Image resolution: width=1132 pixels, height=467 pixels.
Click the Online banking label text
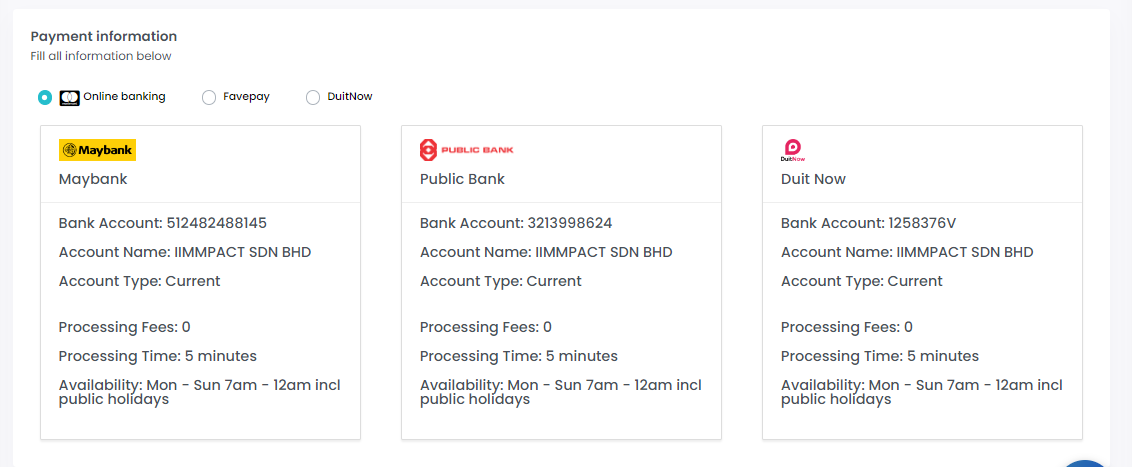click(124, 97)
